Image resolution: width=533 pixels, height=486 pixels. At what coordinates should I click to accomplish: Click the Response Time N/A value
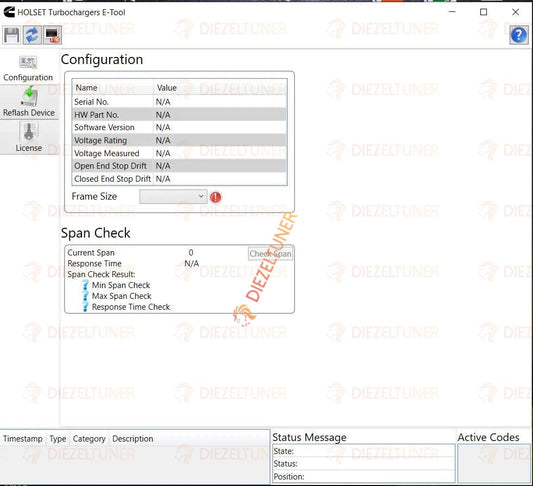coord(192,263)
